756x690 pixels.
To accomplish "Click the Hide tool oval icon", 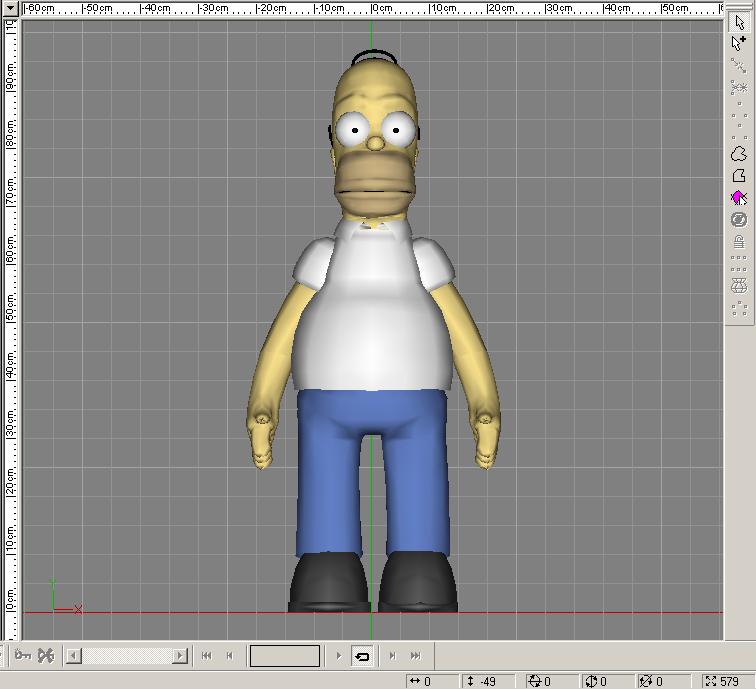I will [x=739, y=220].
